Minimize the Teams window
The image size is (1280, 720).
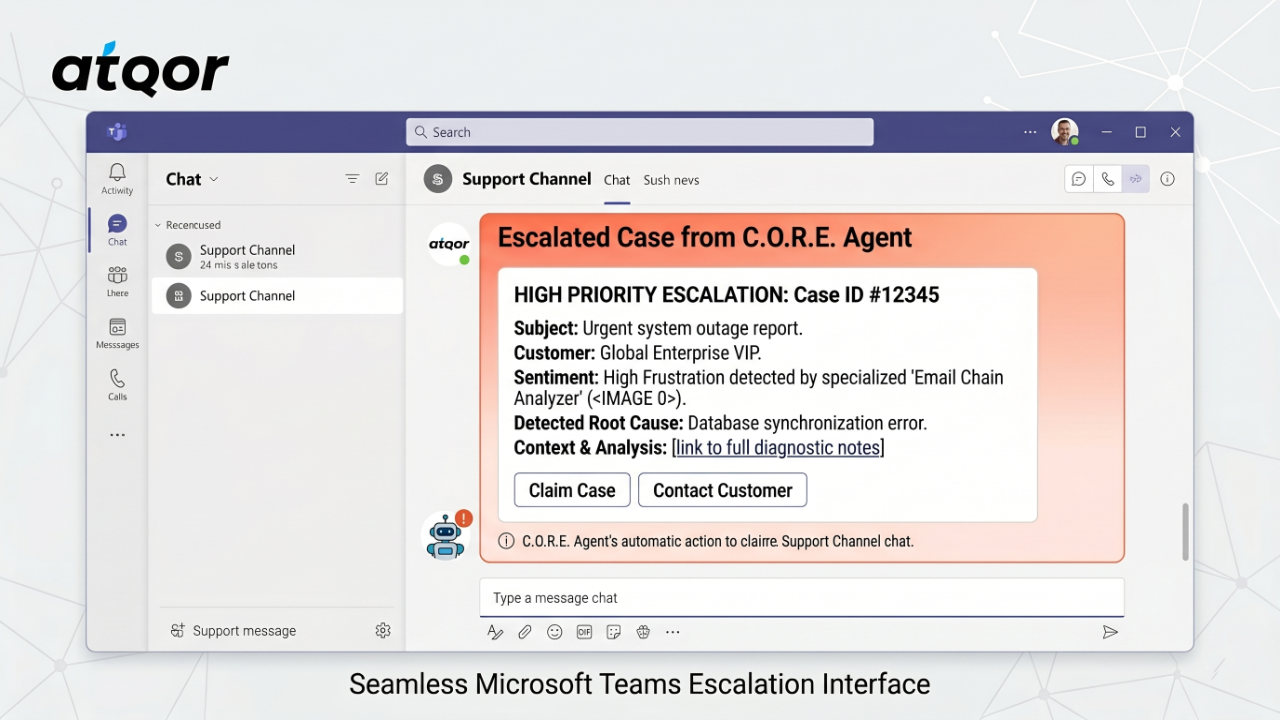click(x=1106, y=132)
